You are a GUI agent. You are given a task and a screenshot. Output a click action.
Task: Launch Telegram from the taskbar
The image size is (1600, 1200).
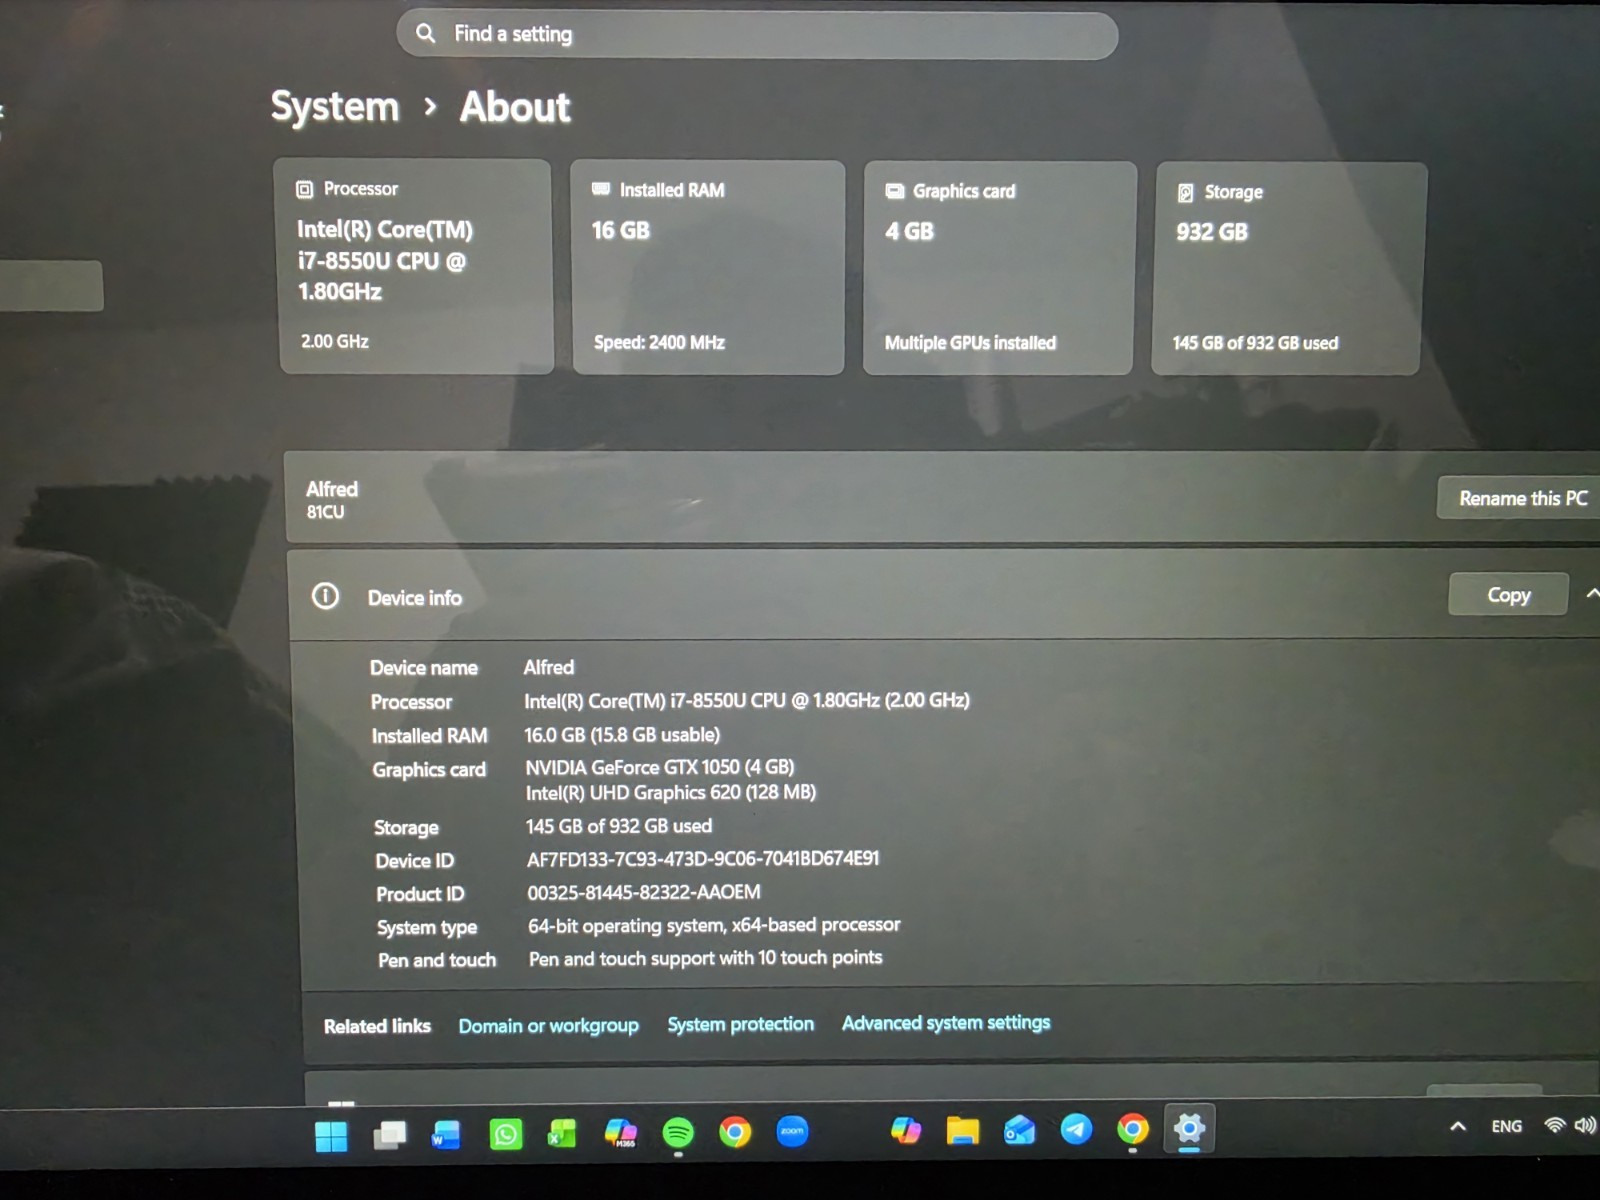point(1076,1129)
